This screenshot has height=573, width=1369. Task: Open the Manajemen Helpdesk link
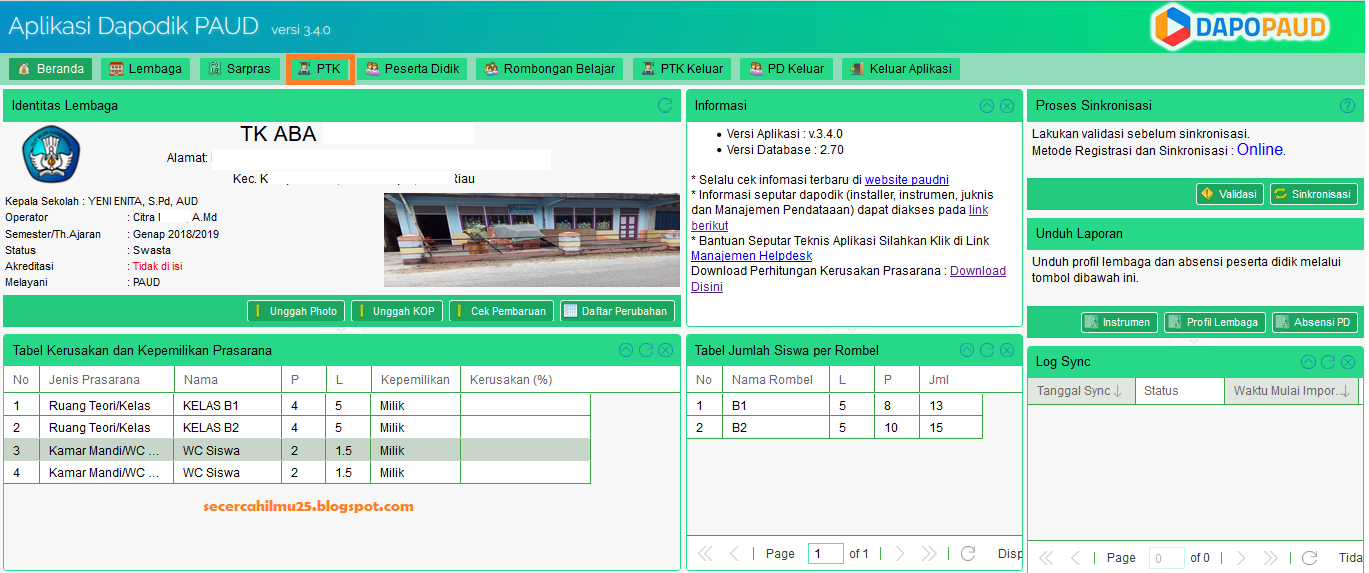[751, 256]
